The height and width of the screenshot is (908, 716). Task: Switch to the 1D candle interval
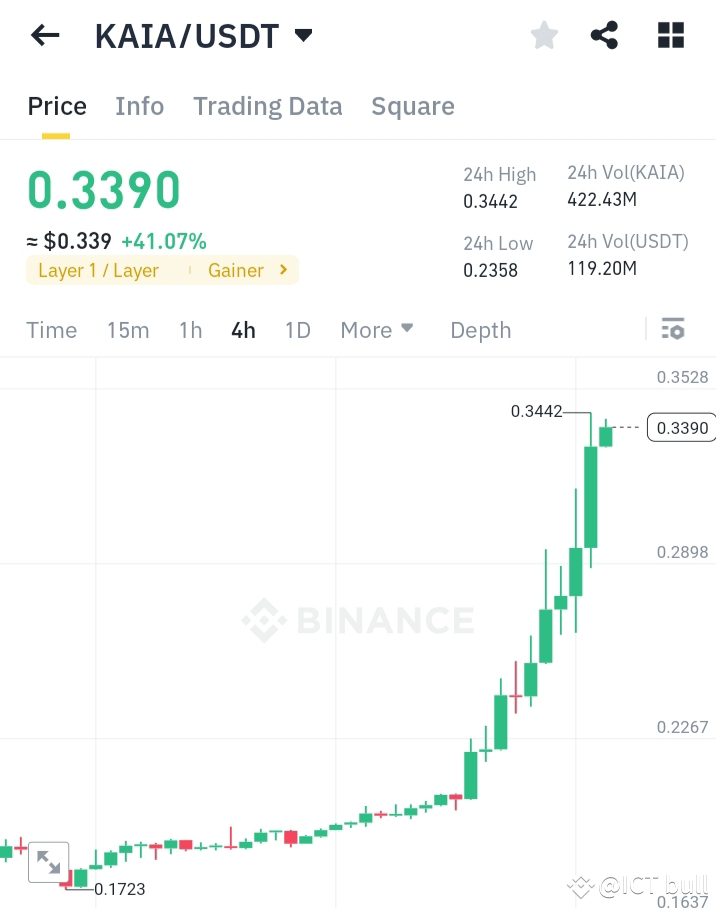297,330
